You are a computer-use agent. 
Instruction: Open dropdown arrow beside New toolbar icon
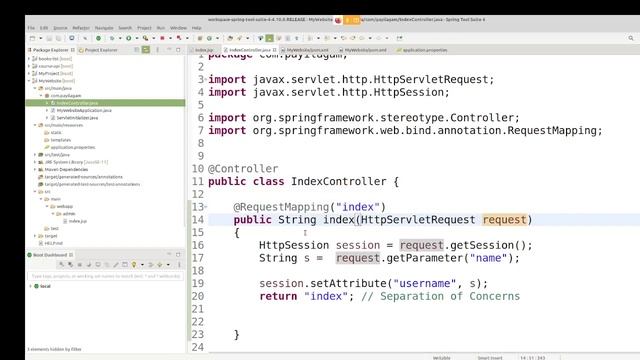point(40,38)
